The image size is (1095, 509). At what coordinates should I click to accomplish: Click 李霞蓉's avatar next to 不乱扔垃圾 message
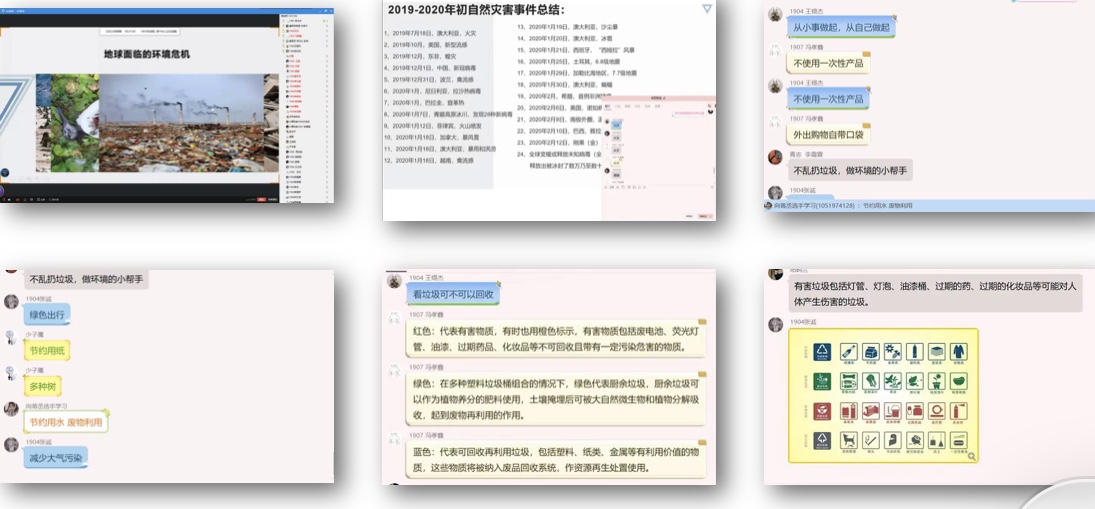[x=775, y=157]
